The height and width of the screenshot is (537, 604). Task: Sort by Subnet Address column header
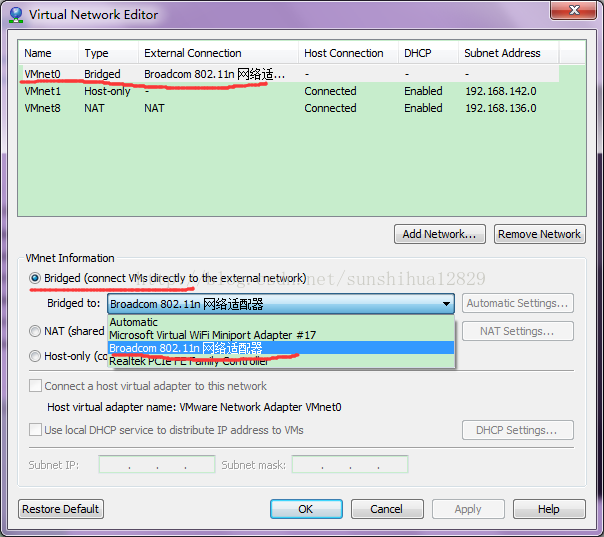click(x=508, y=53)
